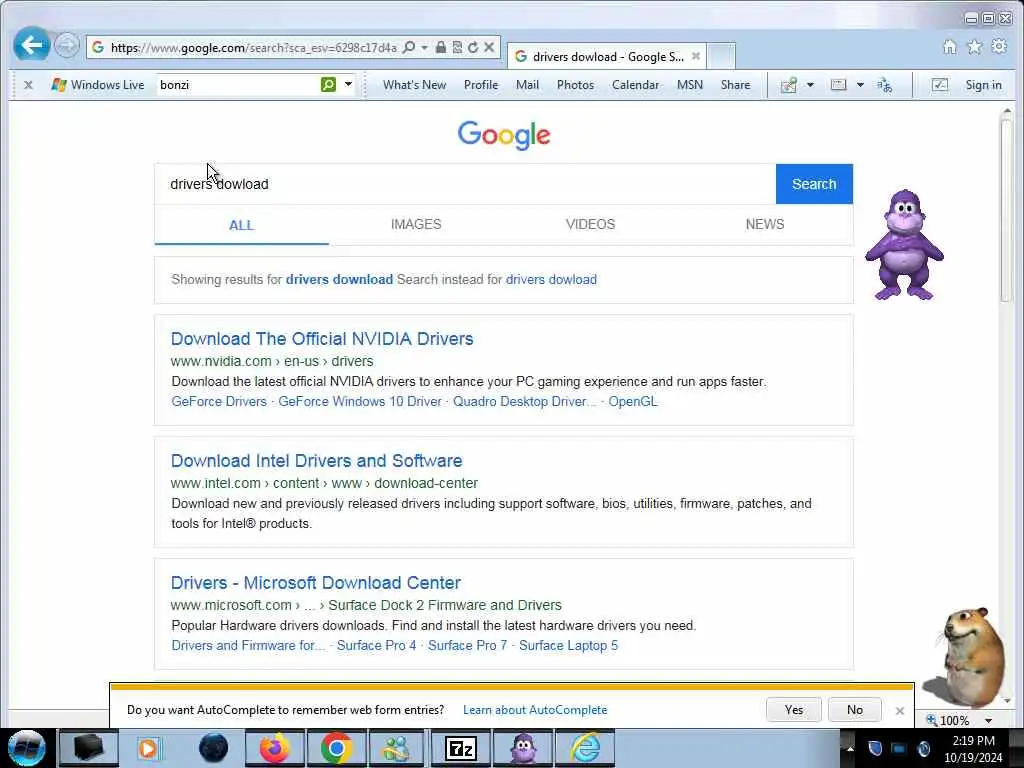Click the forward navigation arrow
Image resolution: width=1024 pixels, height=768 pixels.
pos(66,46)
